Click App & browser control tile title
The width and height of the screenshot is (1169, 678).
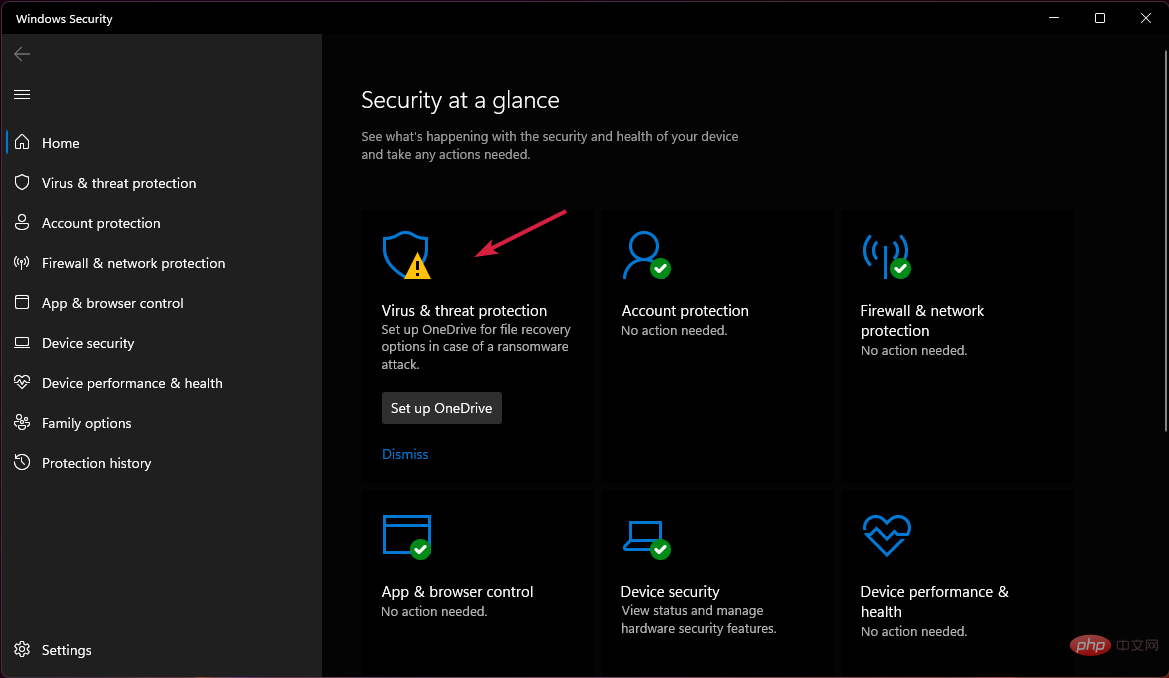pyautogui.click(x=457, y=591)
